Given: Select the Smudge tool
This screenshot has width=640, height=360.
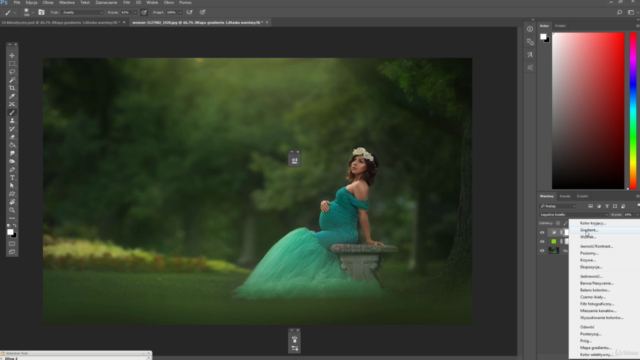Looking at the screenshot, I should (12, 153).
